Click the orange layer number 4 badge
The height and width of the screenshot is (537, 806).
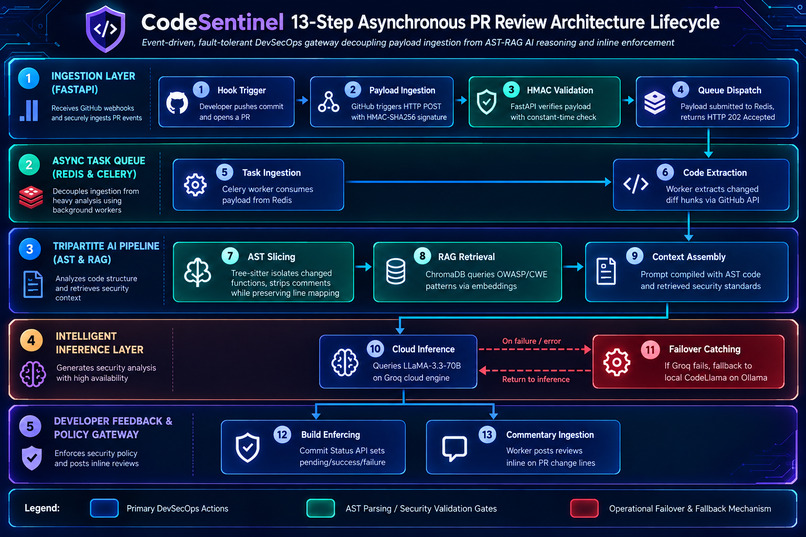click(x=31, y=341)
